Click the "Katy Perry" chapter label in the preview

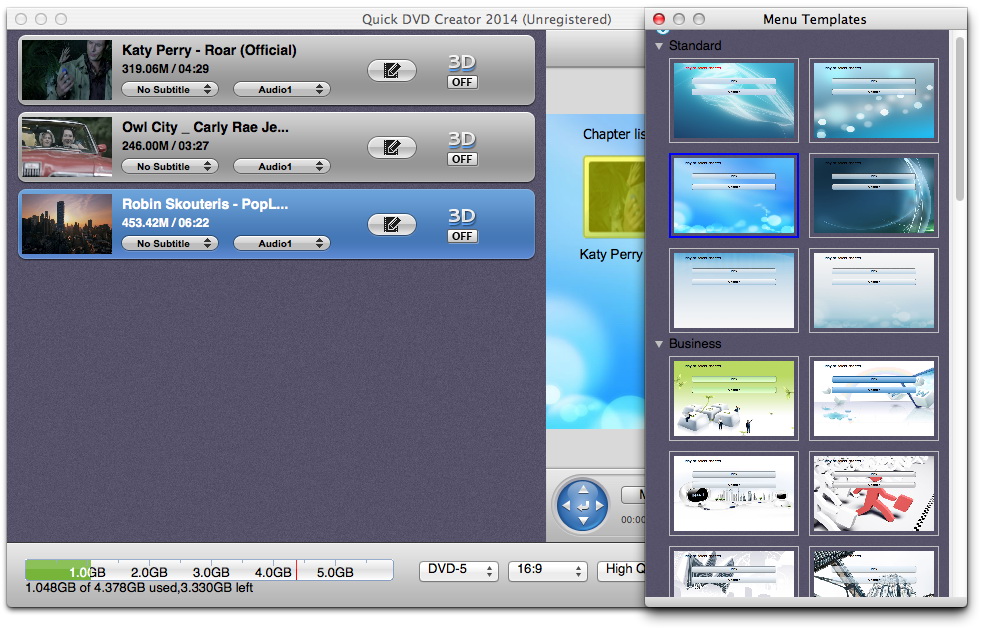click(612, 254)
